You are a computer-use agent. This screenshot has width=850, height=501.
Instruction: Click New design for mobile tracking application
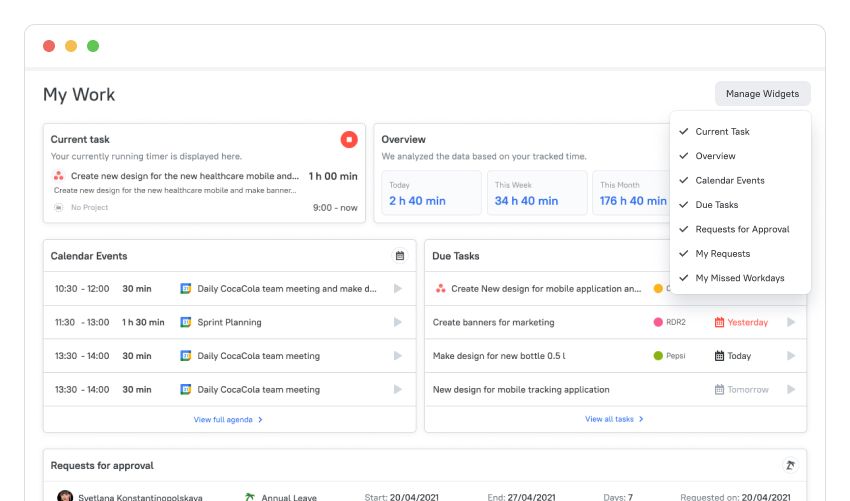pyautogui.click(x=521, y=389)
